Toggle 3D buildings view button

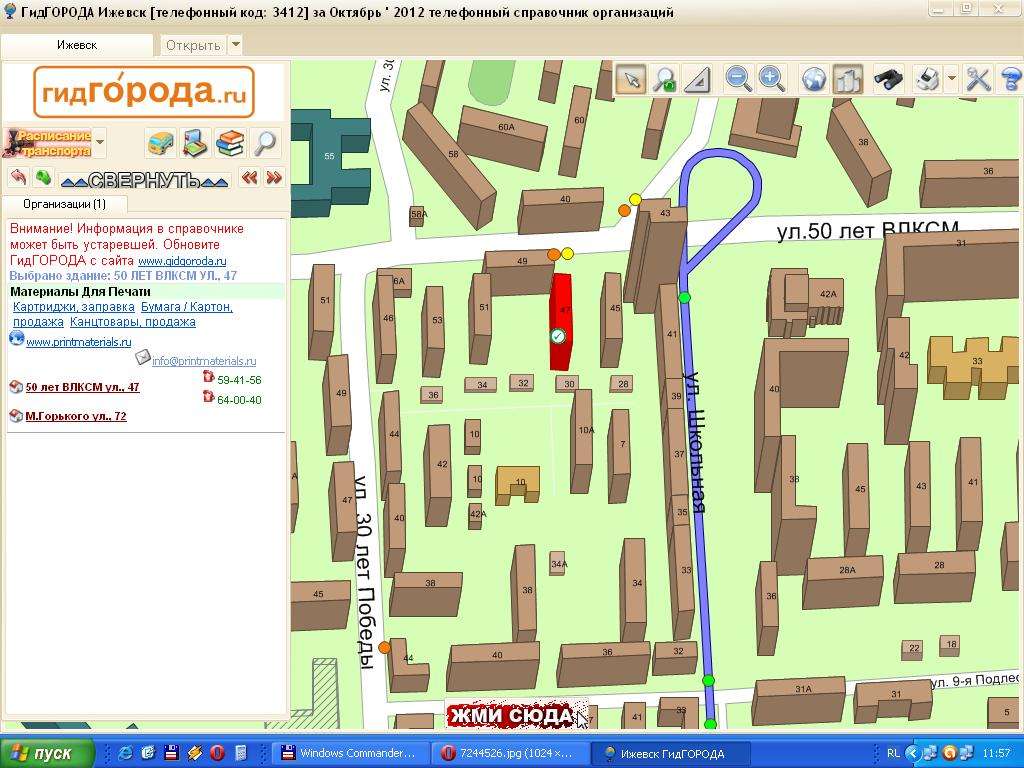(847, 79)
